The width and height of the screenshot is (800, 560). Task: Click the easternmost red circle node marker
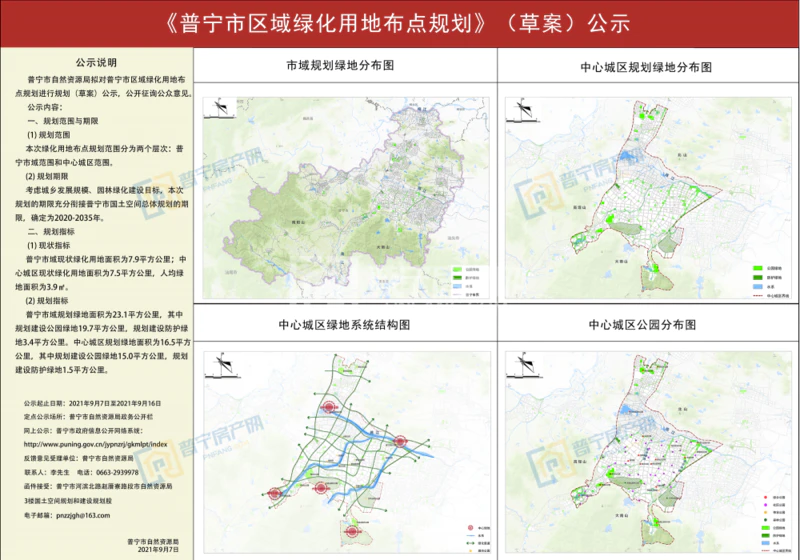tap(400, 440)
